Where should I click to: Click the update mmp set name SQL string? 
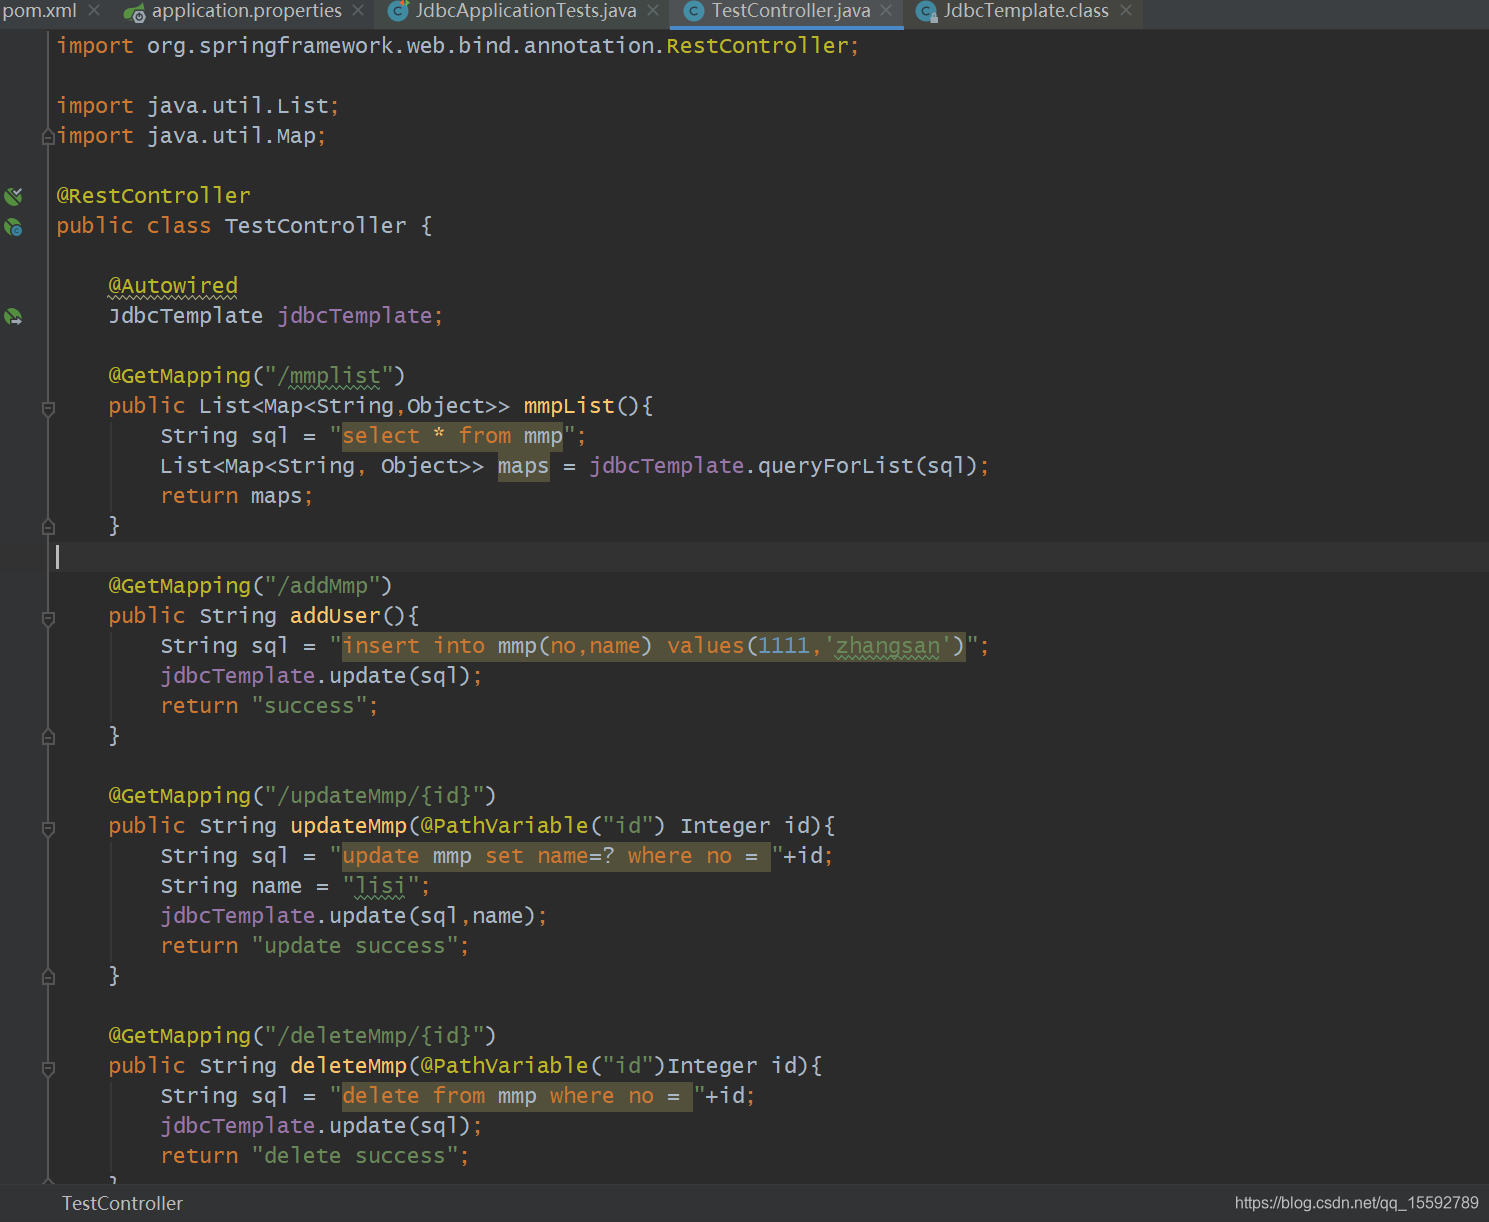pyautogui.click(x=556, y=856)
